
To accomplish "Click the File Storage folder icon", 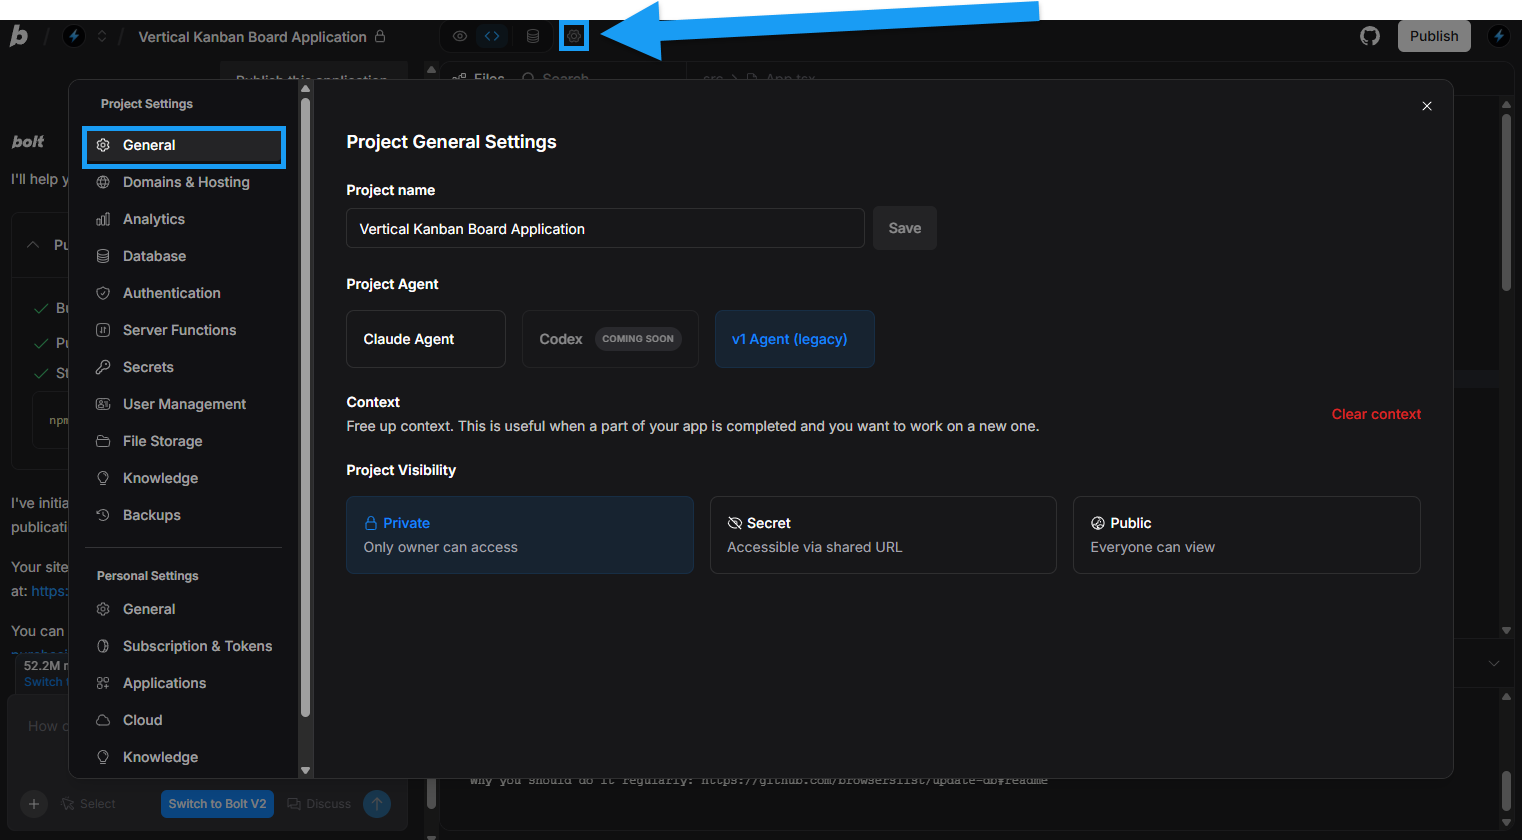I will tap(103, 441).
